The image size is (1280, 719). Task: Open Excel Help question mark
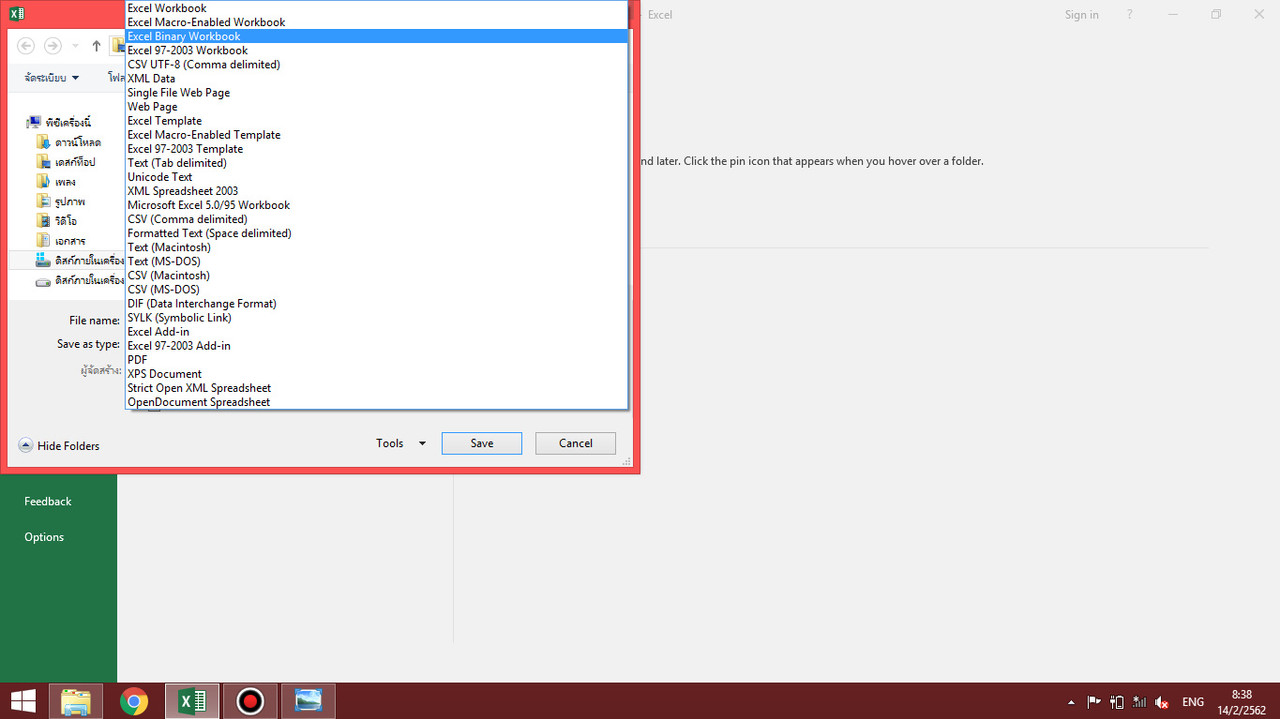1130,15
